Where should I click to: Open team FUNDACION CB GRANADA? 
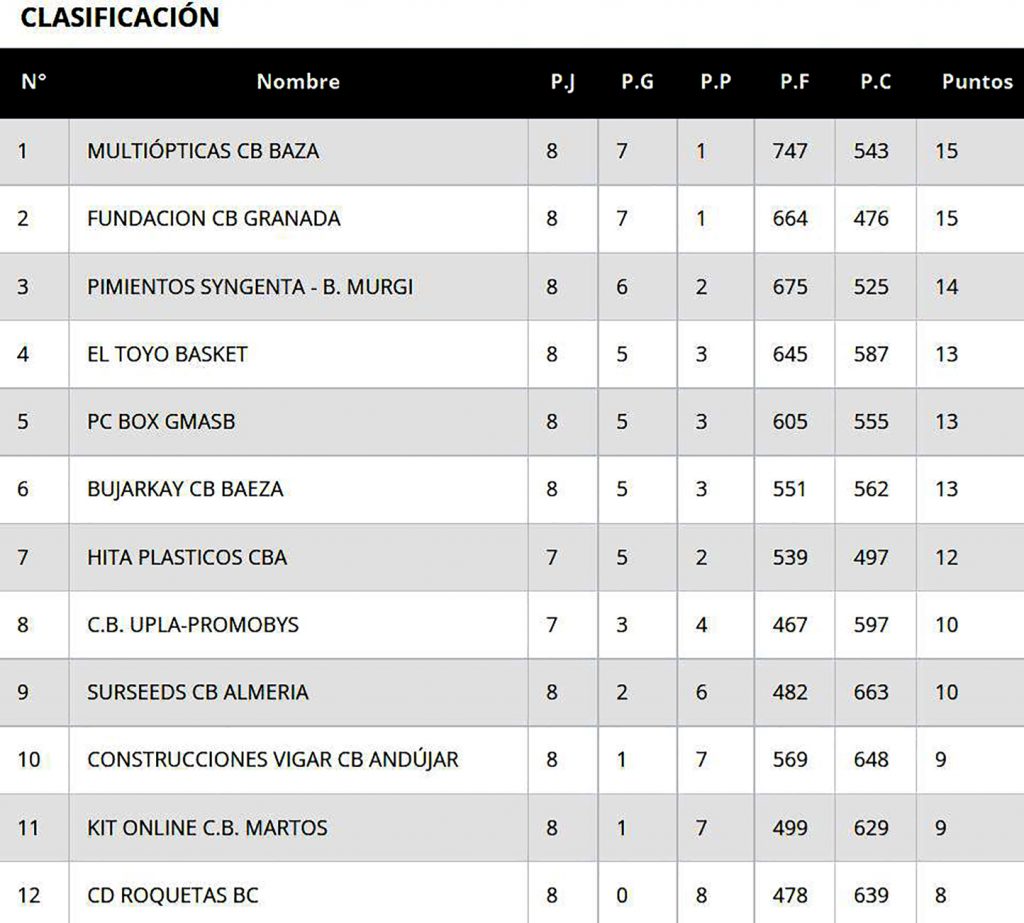point(214,218)
